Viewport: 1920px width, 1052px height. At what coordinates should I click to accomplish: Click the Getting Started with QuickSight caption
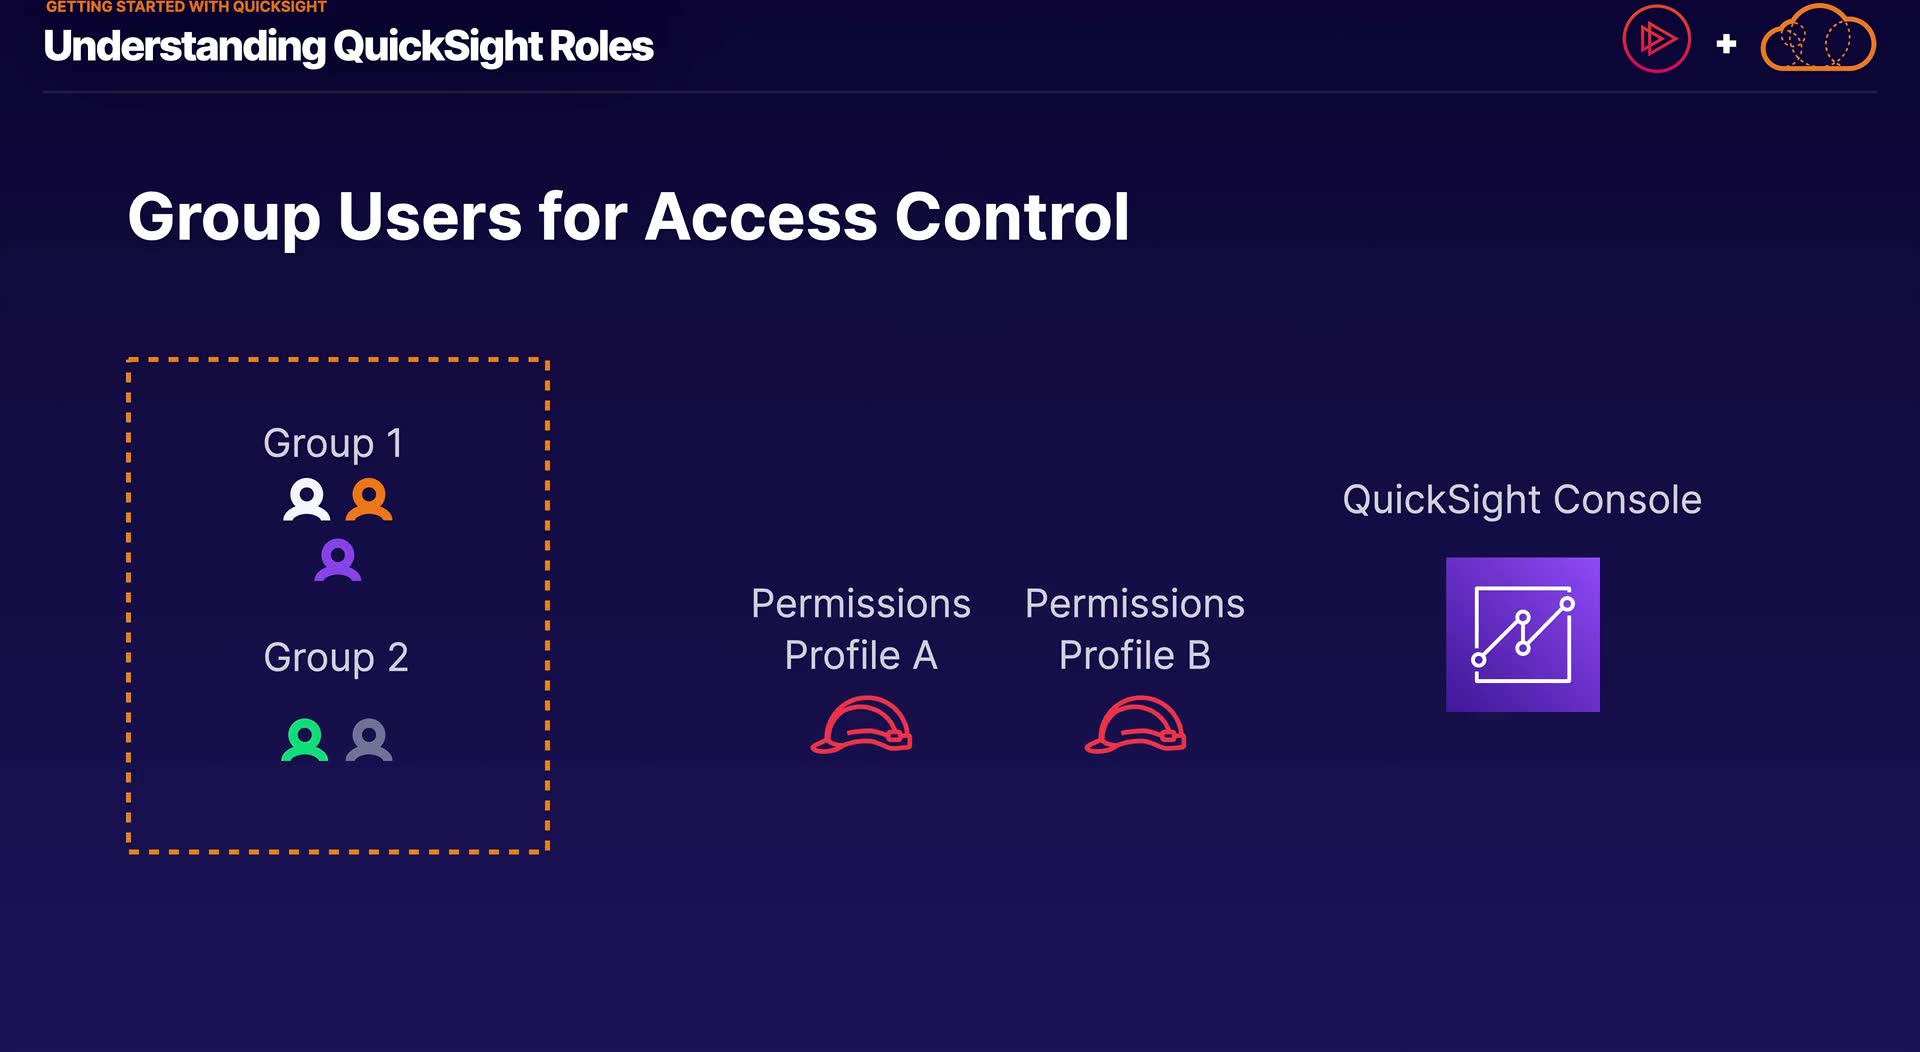pyautogui.click(x=186, y=7)
